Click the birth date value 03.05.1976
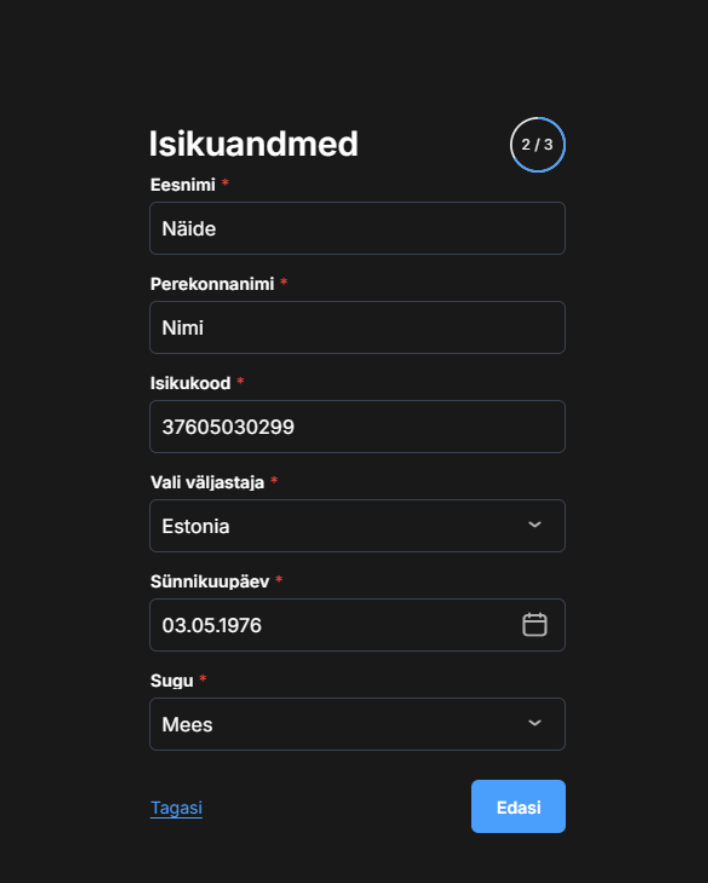 212,626
